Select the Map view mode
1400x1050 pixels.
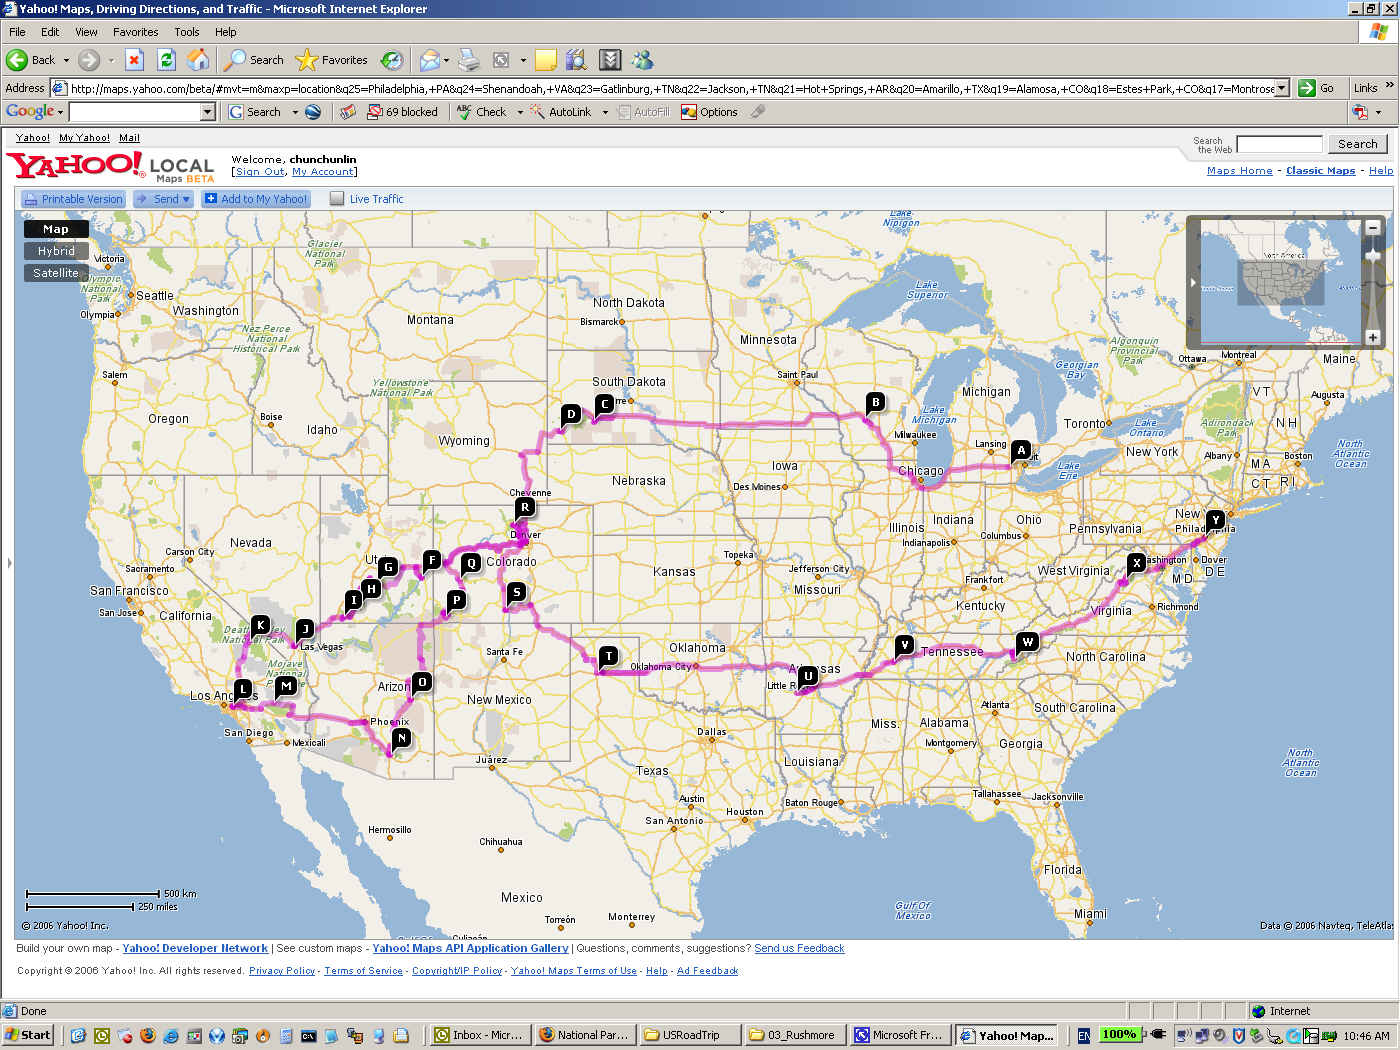point(56,229)
